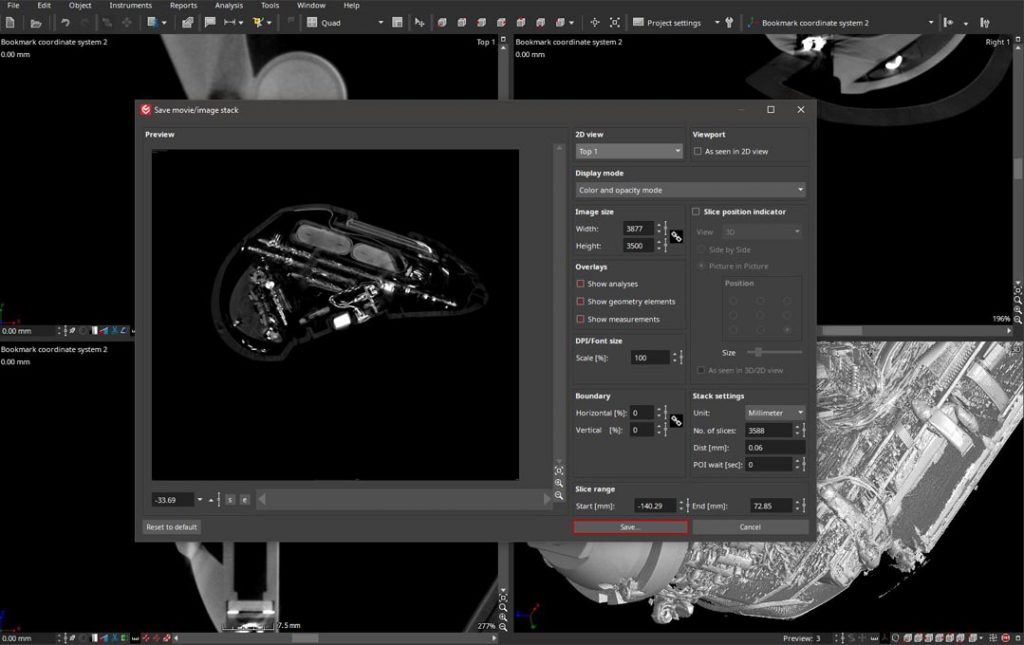Image resolution: width=1024 pixels, height=645 pixels.
Task: Click the wrench icon next to Project settings
Action: pyautogui.click(x=729, y=23)
